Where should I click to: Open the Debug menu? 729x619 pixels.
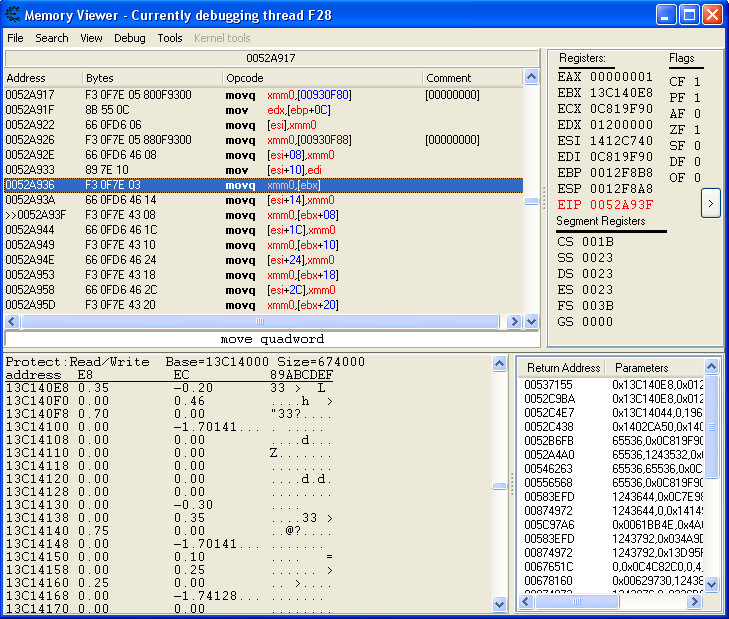pyautogui.click(x=130, y=38)
